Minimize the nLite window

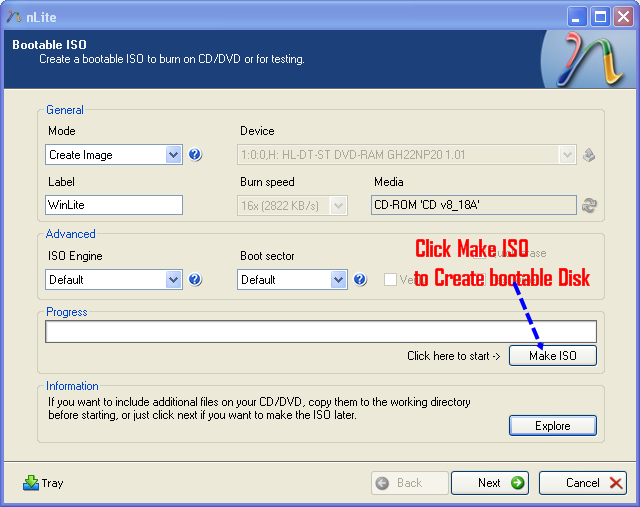[577, 17]
